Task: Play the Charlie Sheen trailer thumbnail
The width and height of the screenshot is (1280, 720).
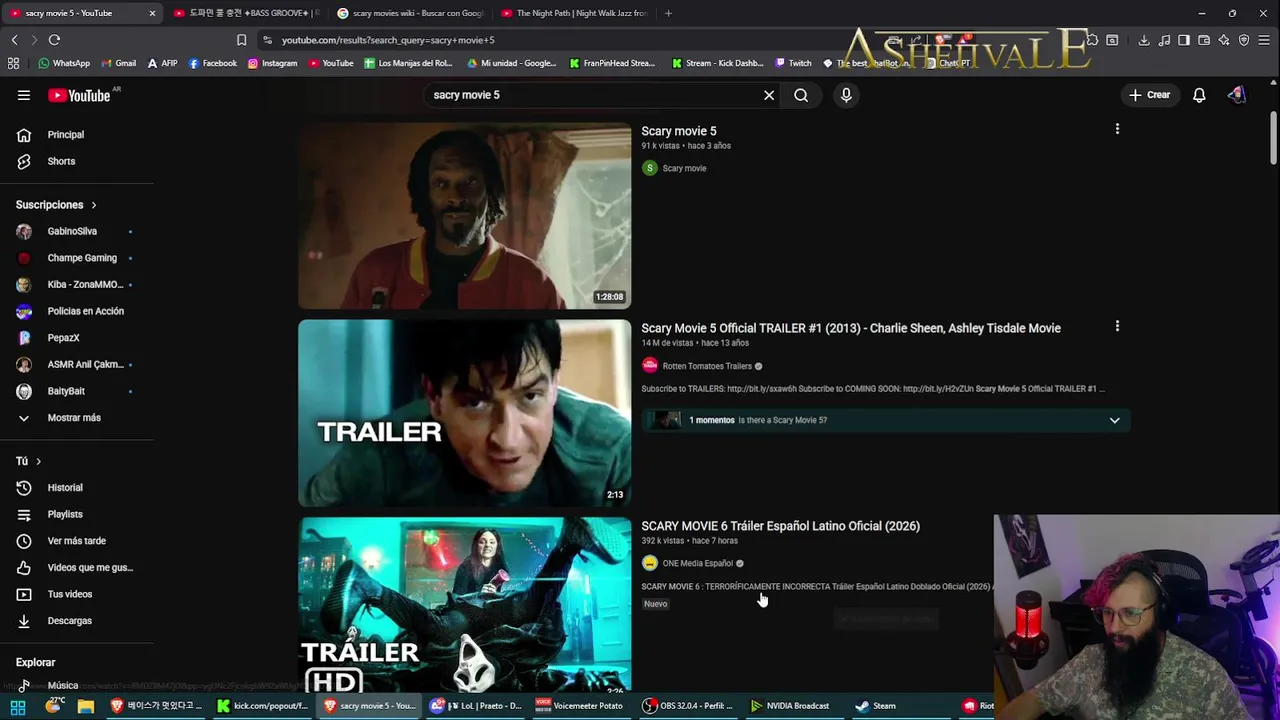Action: click(x=464, y=413)
